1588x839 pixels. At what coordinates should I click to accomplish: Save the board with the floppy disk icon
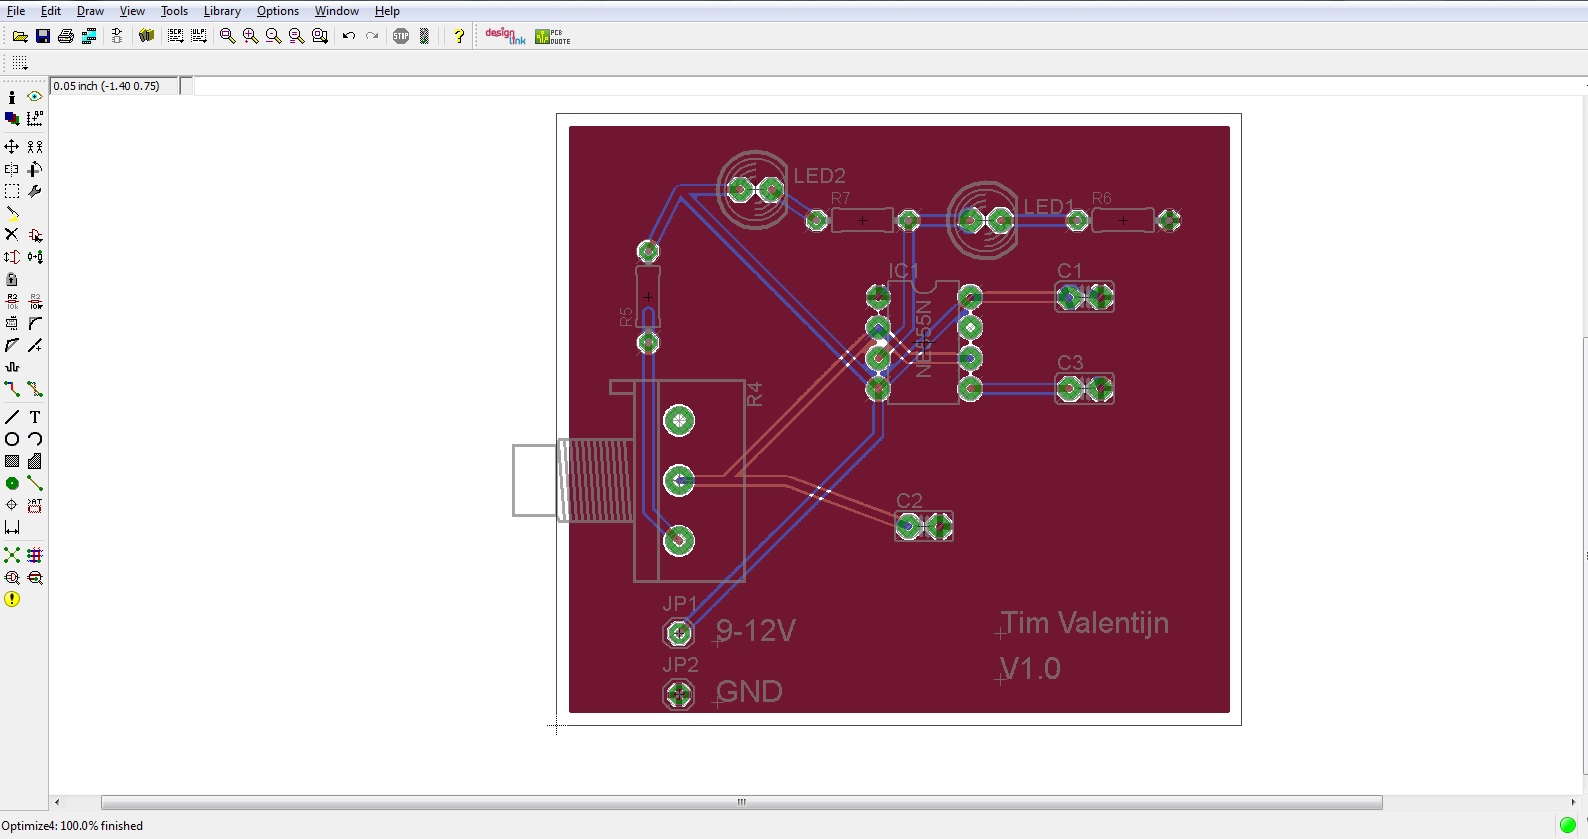coord(43,36)
